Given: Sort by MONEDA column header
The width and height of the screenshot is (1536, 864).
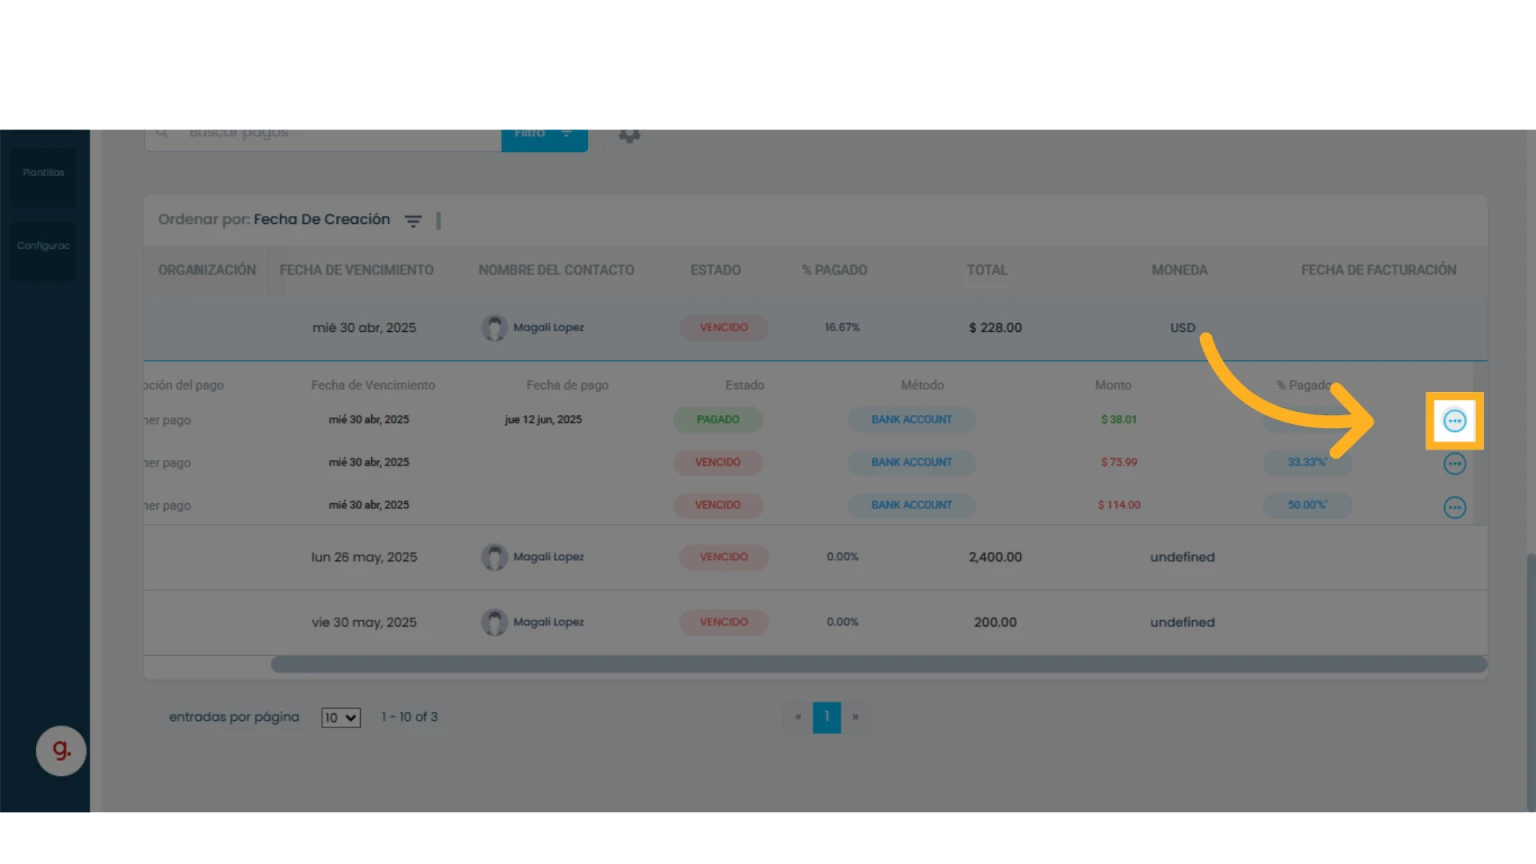Looking at the screenshot, I should click(x=1180, y=270).
